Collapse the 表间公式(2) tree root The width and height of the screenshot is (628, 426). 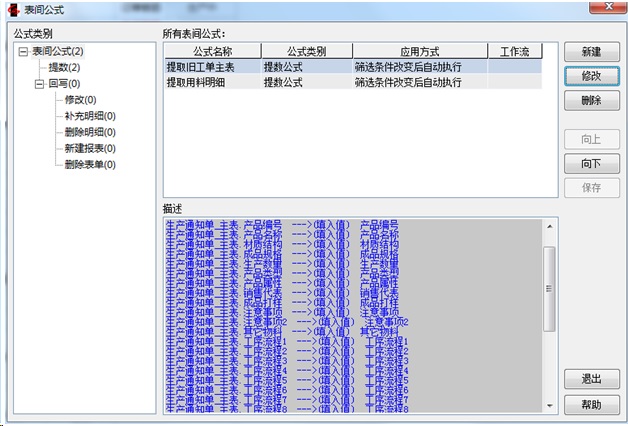23,52
